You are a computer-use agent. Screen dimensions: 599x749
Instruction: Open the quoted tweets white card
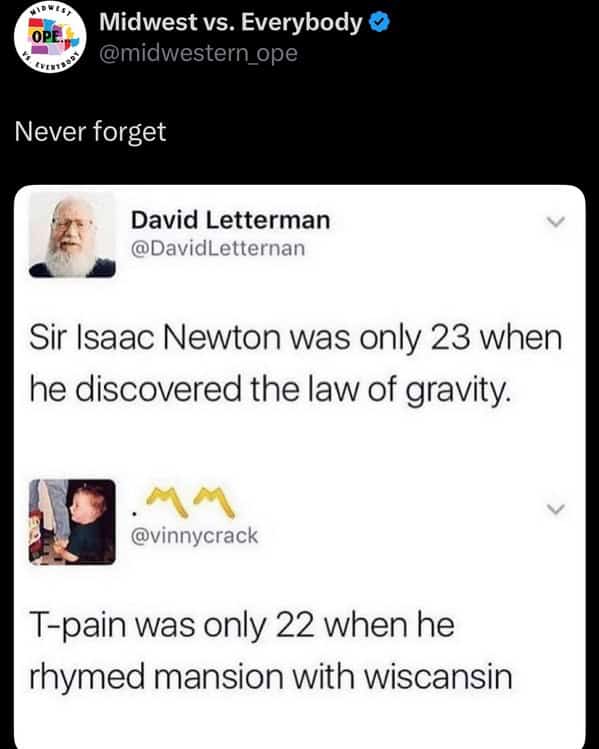[x=300, y=467]
